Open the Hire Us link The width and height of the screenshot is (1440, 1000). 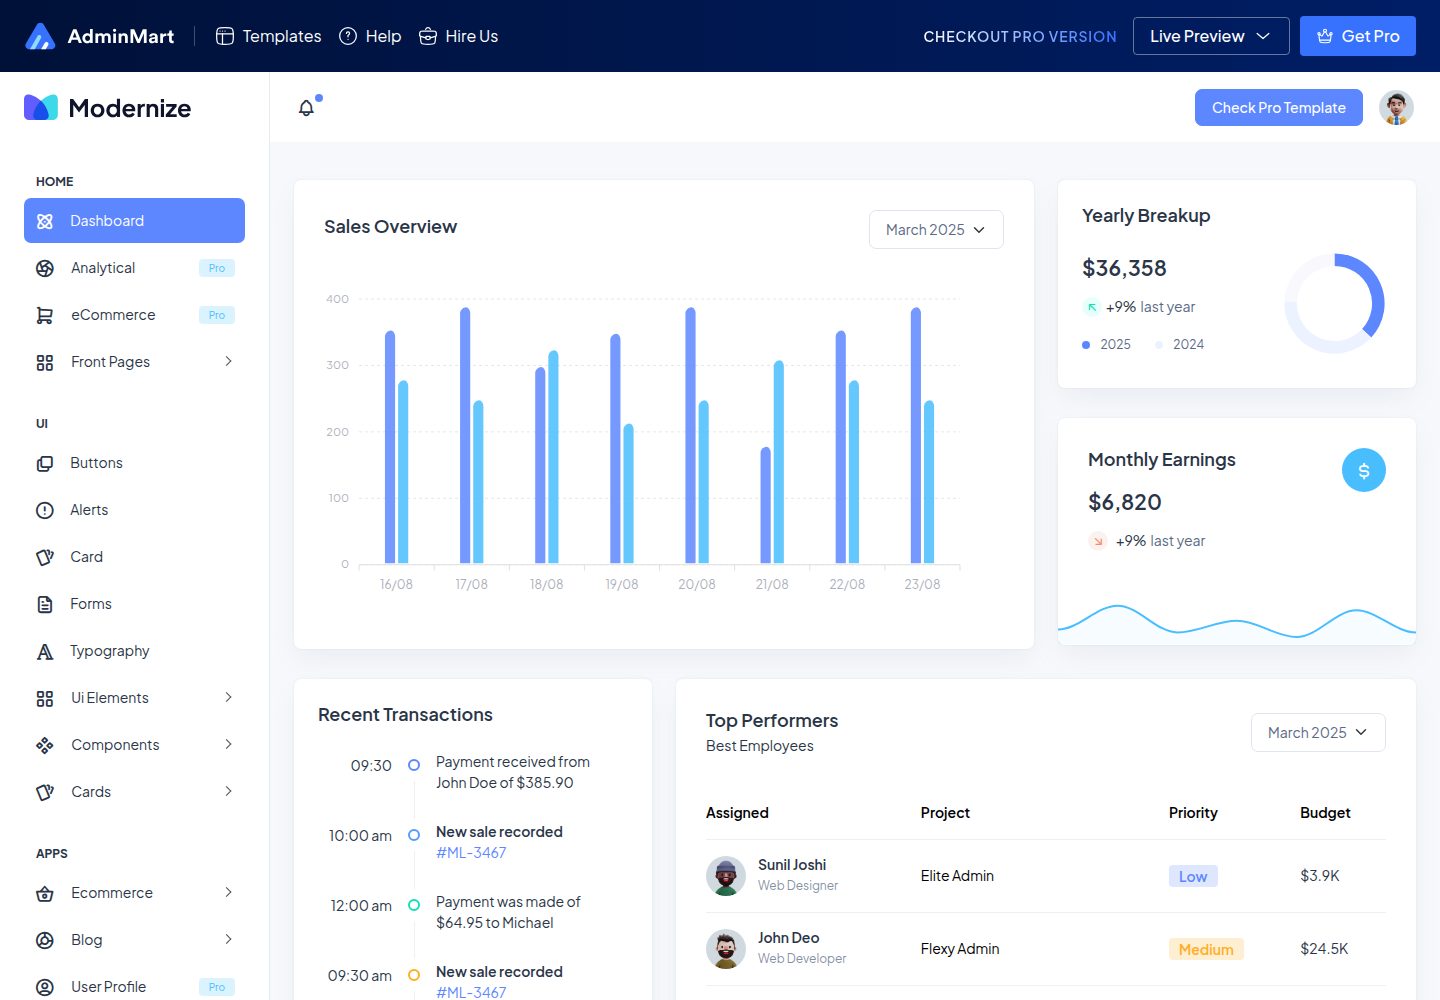click(459, 36)
